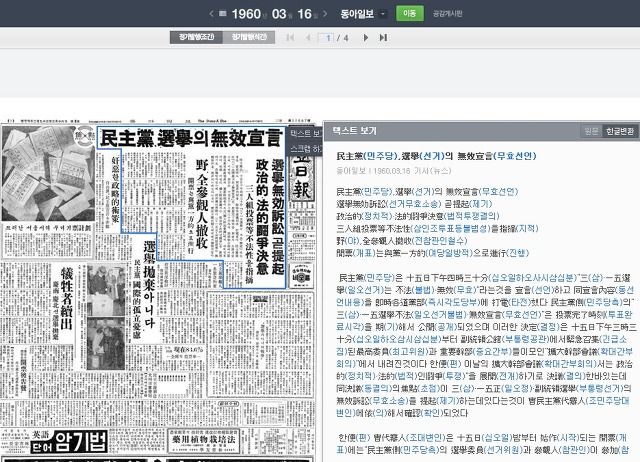Click the 藥用植物栽培法 advertisement
Viewport: 640px width, 462px height.
pyautogui.click(x=203, y=440)
